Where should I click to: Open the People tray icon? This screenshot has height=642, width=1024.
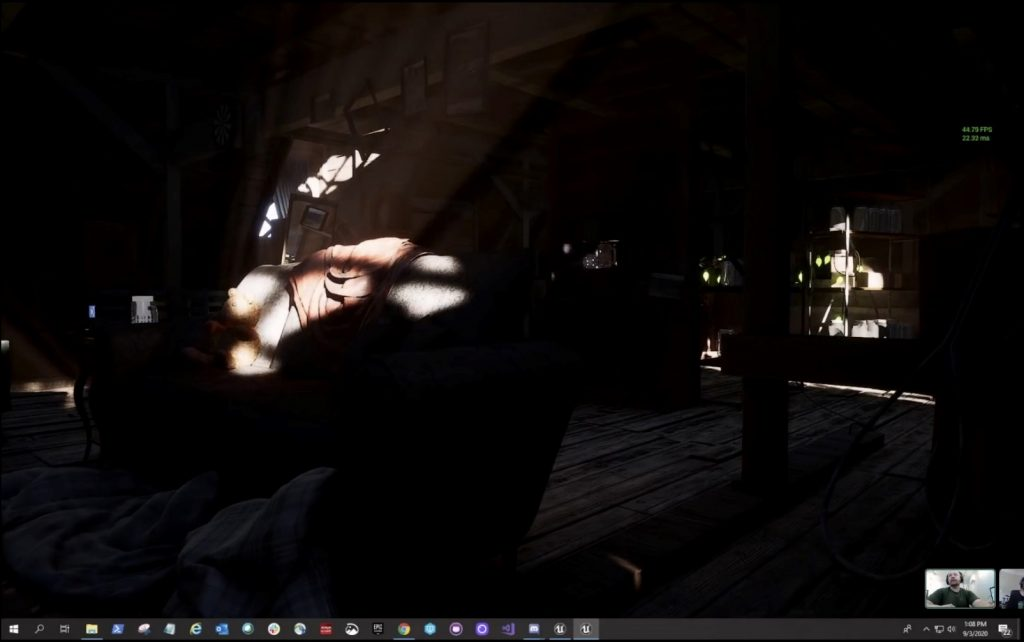pyautogui.click(x=907, y=629)
